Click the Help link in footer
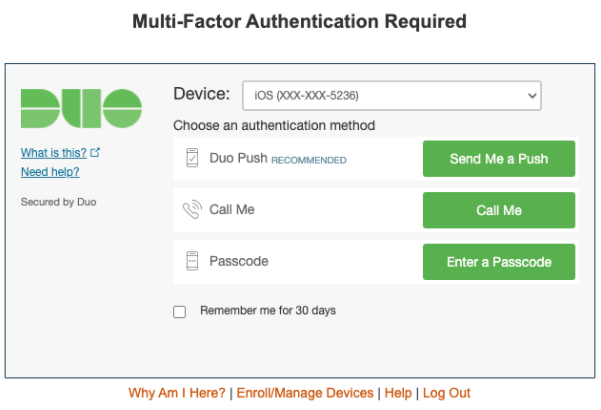 tap(398, 393)
